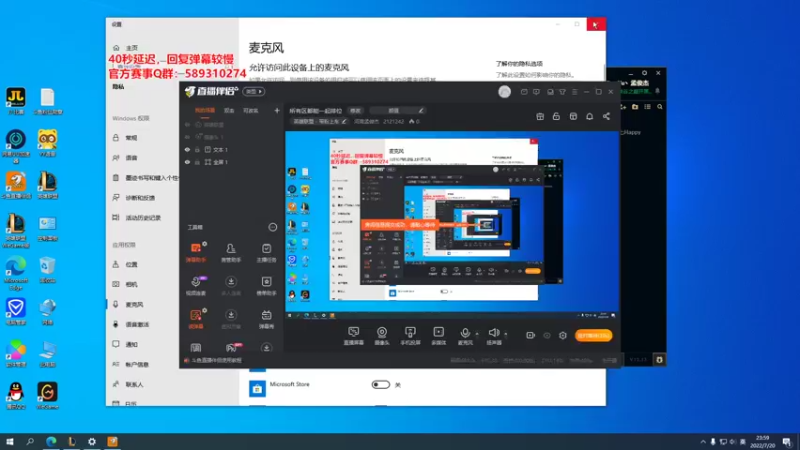The image size is (800, 450).
Task: Click the share icon in streaming app
Action: [x=606, y=116]
